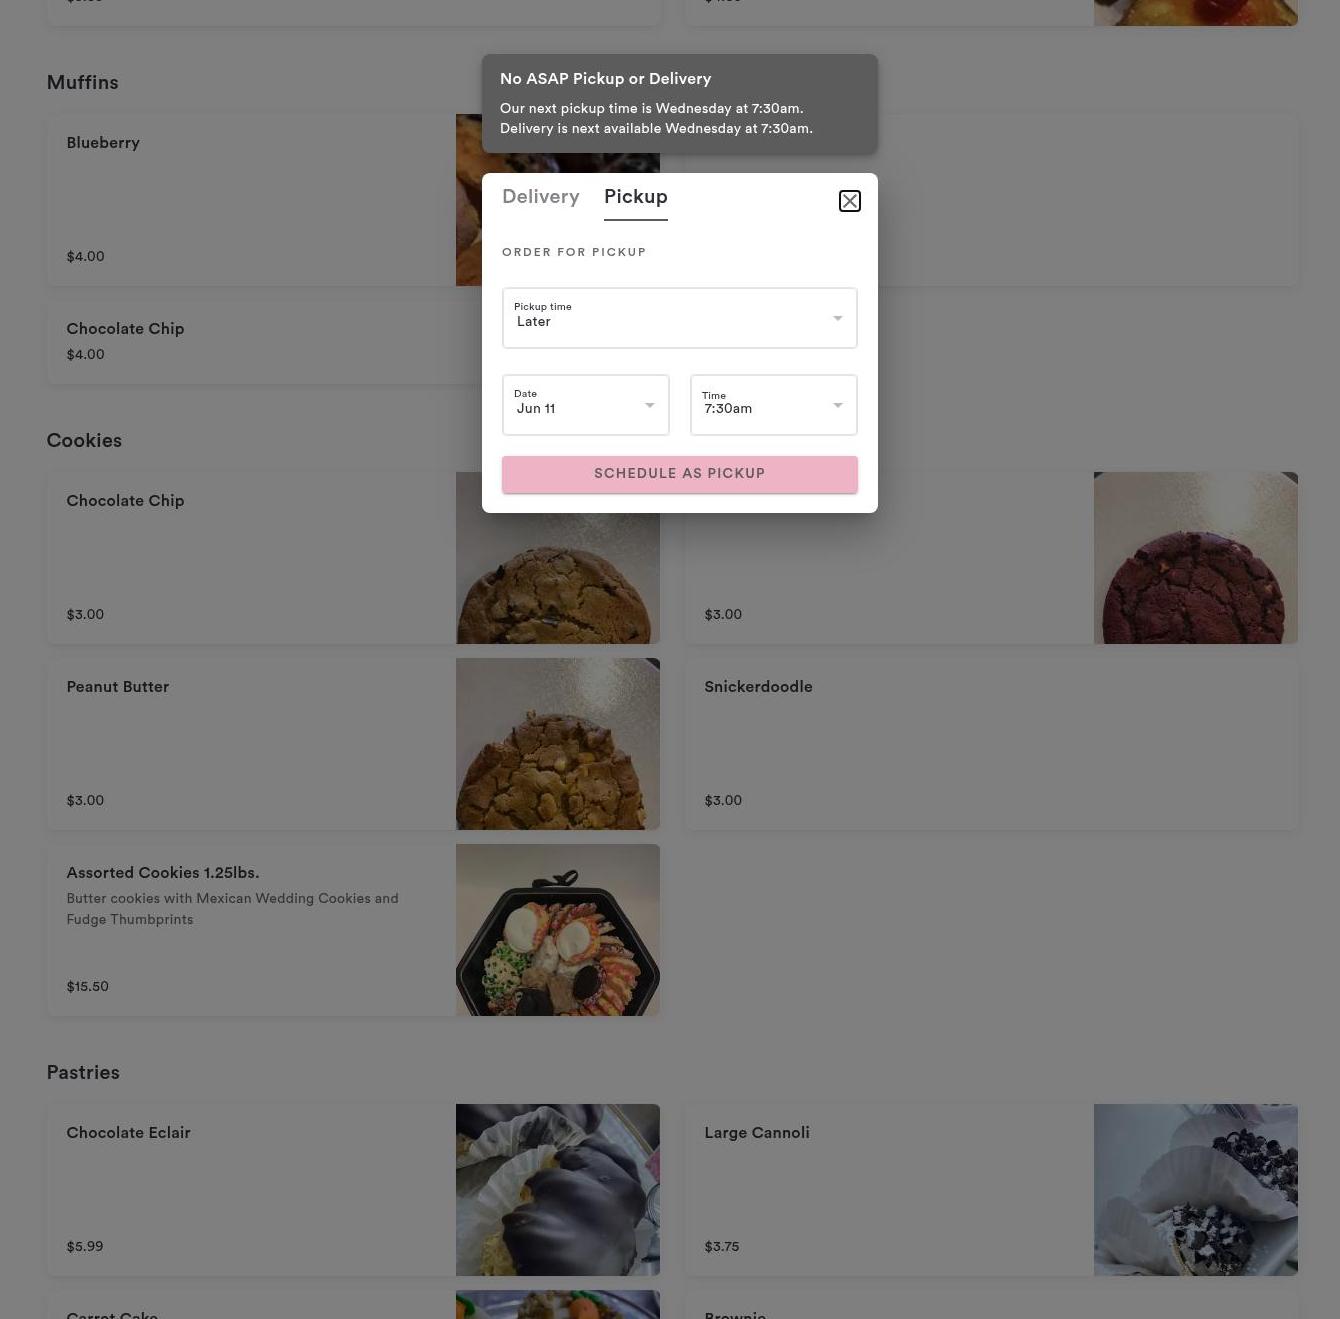
Task: Open the Pickup time dropdown
Action: coord(679,318)
